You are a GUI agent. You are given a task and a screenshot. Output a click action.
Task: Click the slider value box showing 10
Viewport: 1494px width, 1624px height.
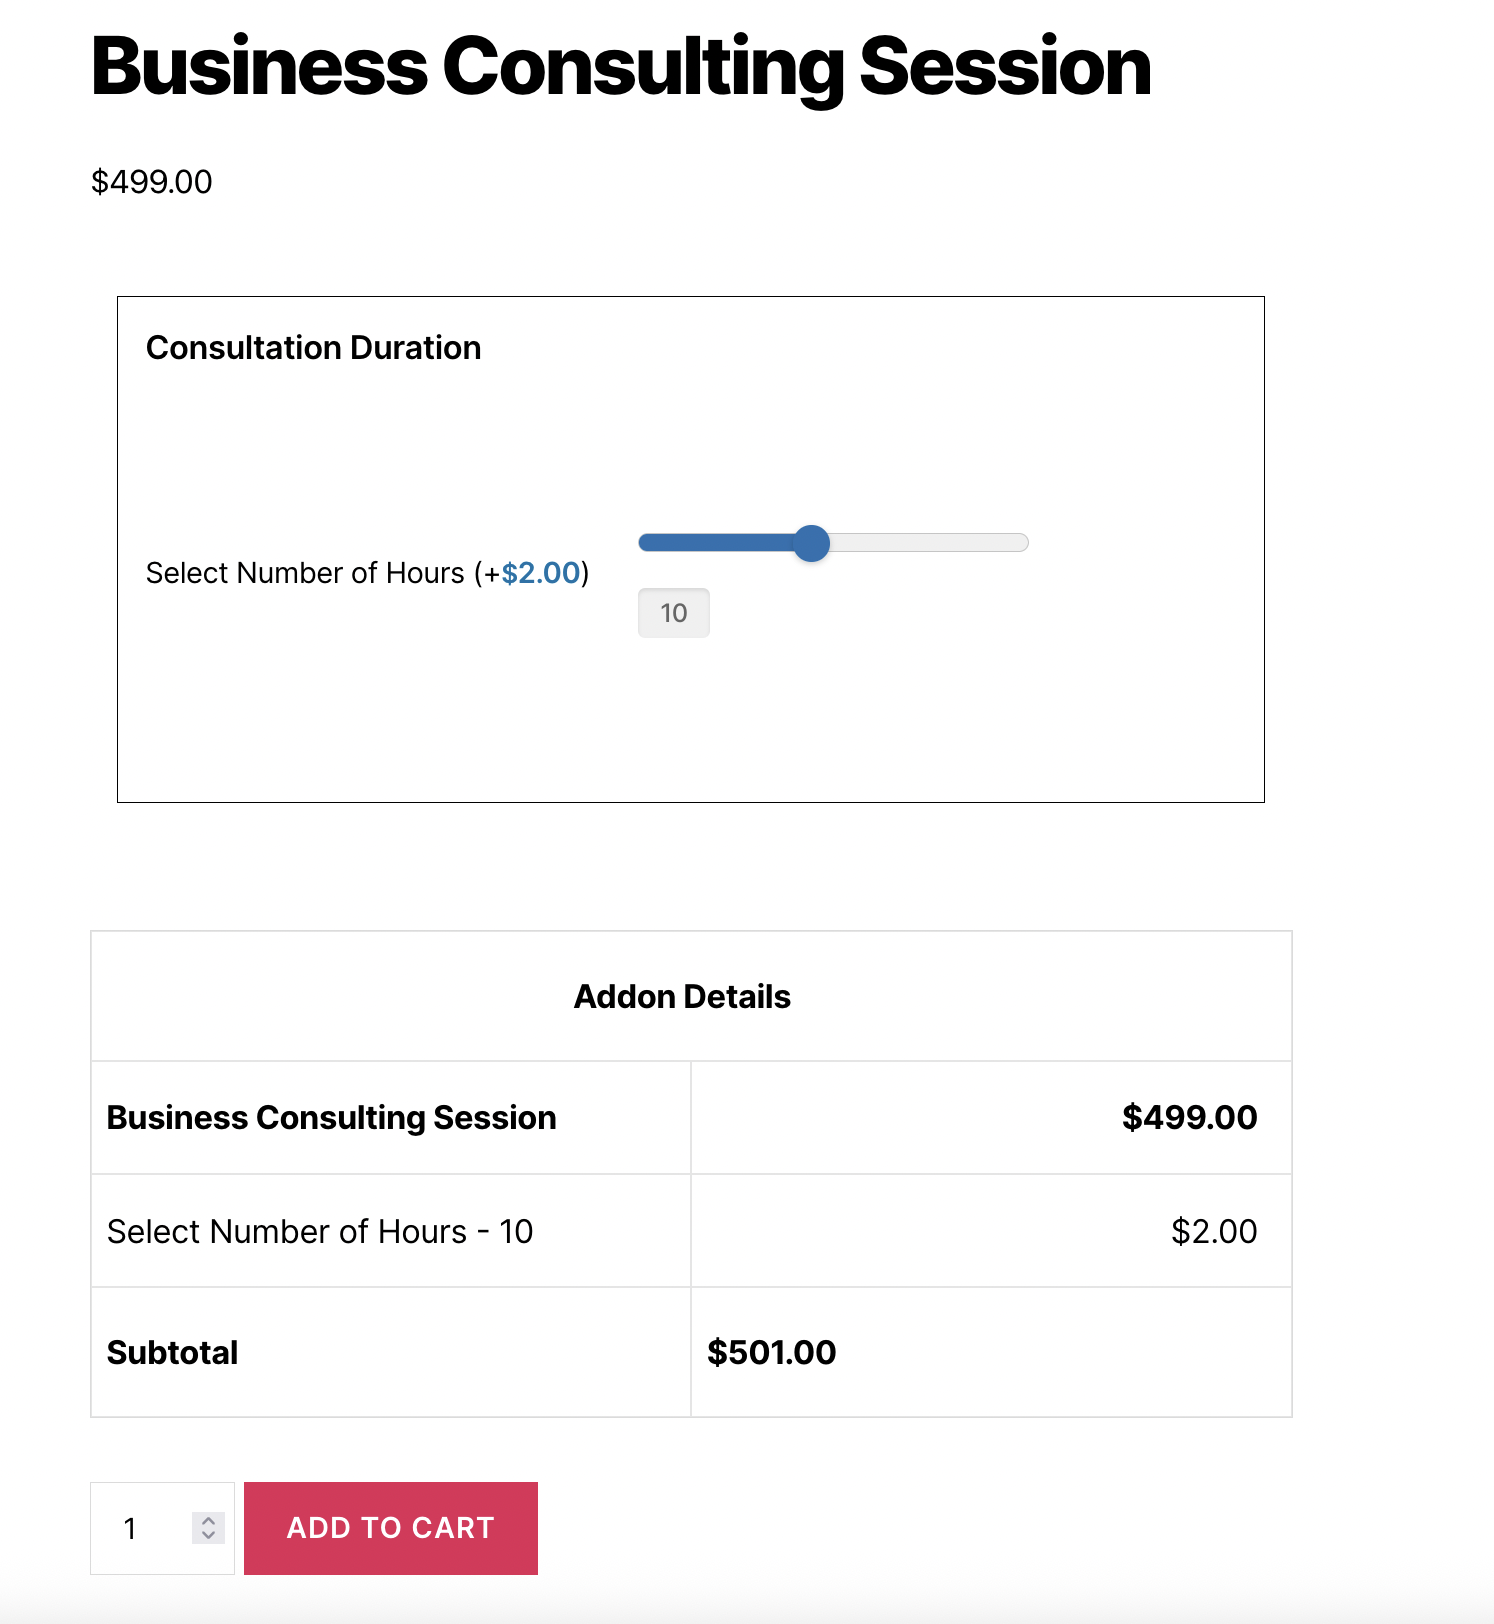pyautogui.click(x=674, y=613)
